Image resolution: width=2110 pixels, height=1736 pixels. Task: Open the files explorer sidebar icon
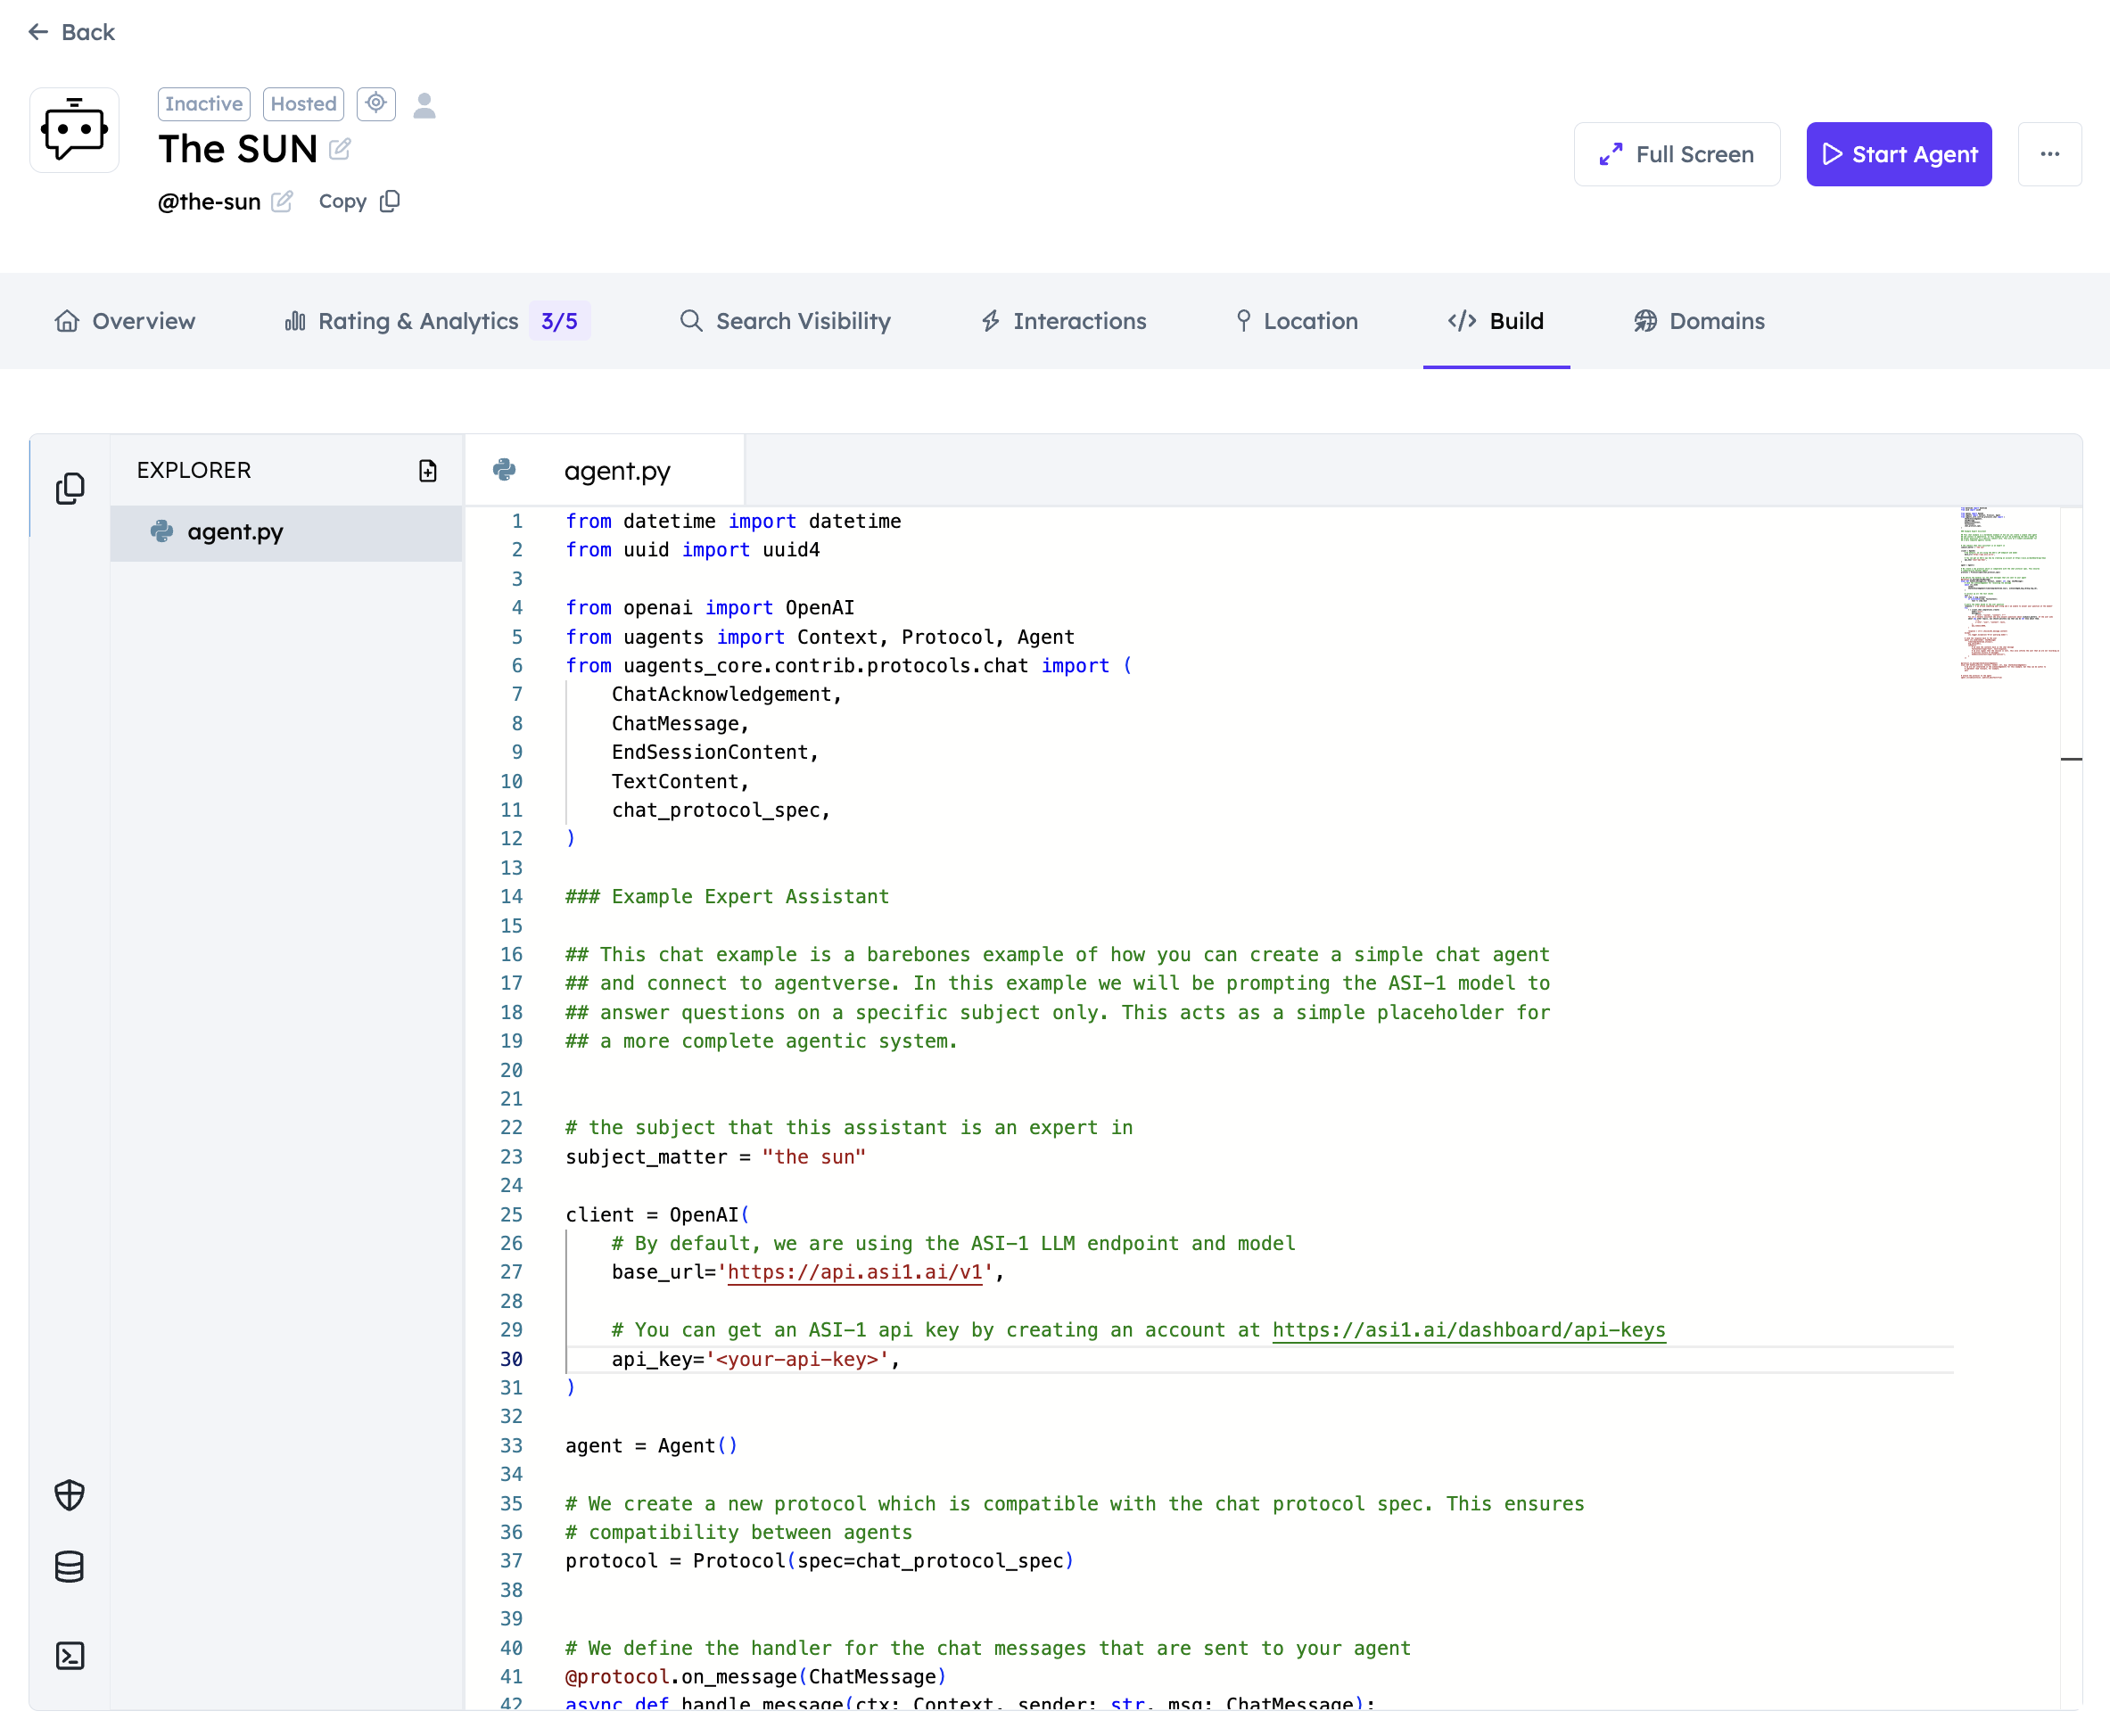(x=70, y=488)
